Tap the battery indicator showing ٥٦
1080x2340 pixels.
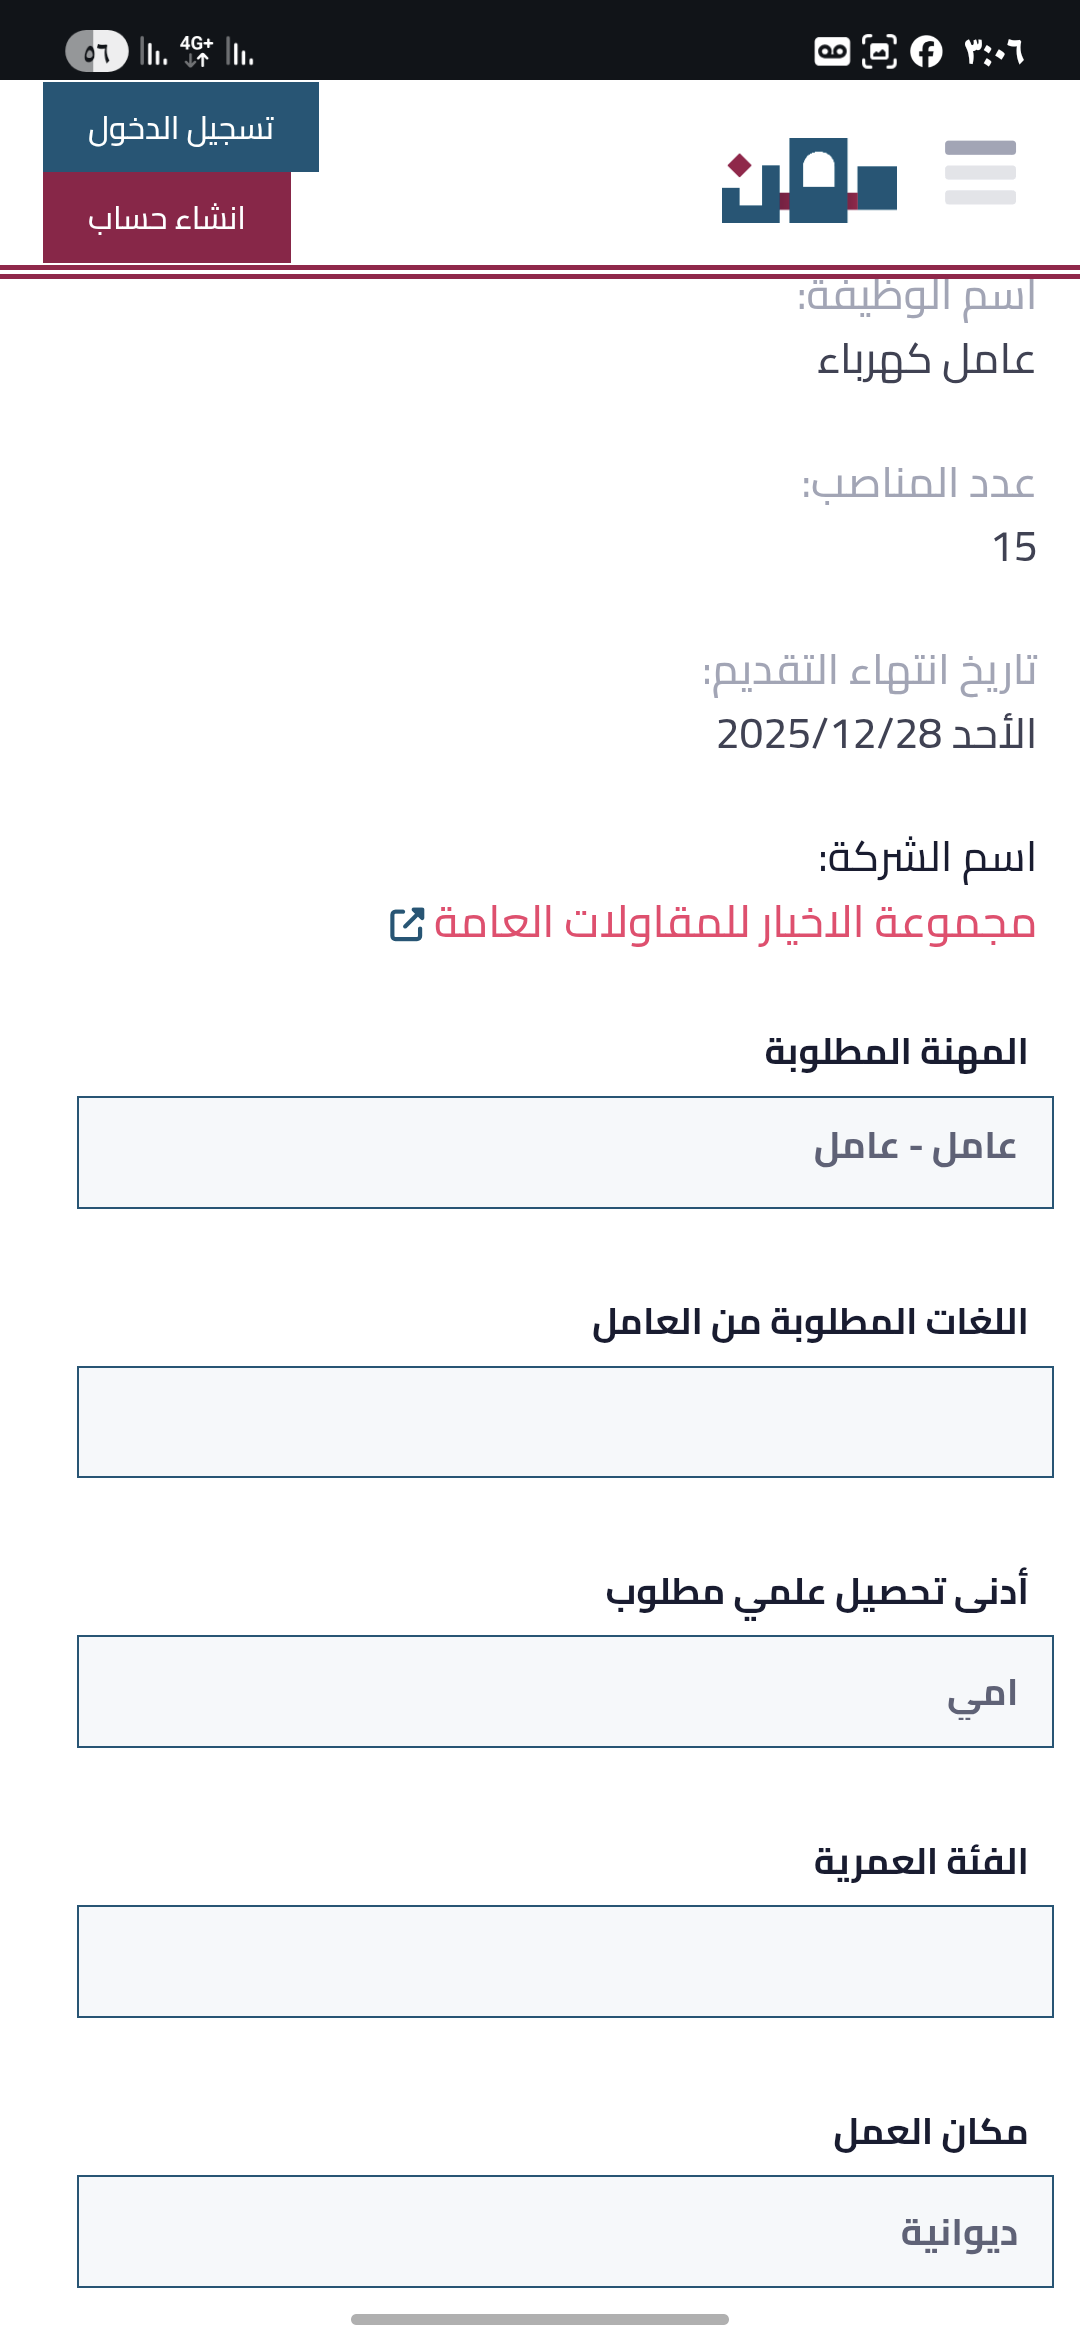[x=97, y=51]
